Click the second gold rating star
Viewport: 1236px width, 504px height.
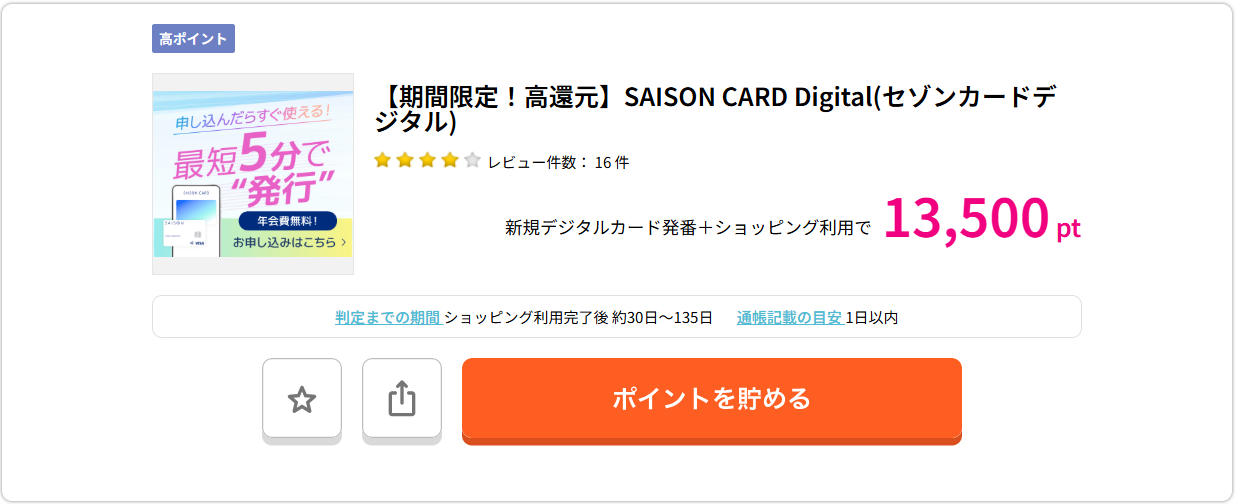(405, 161)
